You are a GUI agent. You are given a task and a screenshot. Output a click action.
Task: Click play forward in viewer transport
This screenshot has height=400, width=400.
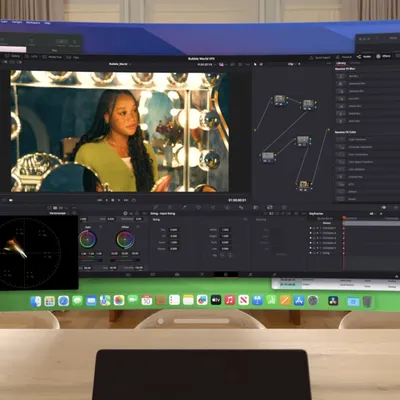point(119,200)
